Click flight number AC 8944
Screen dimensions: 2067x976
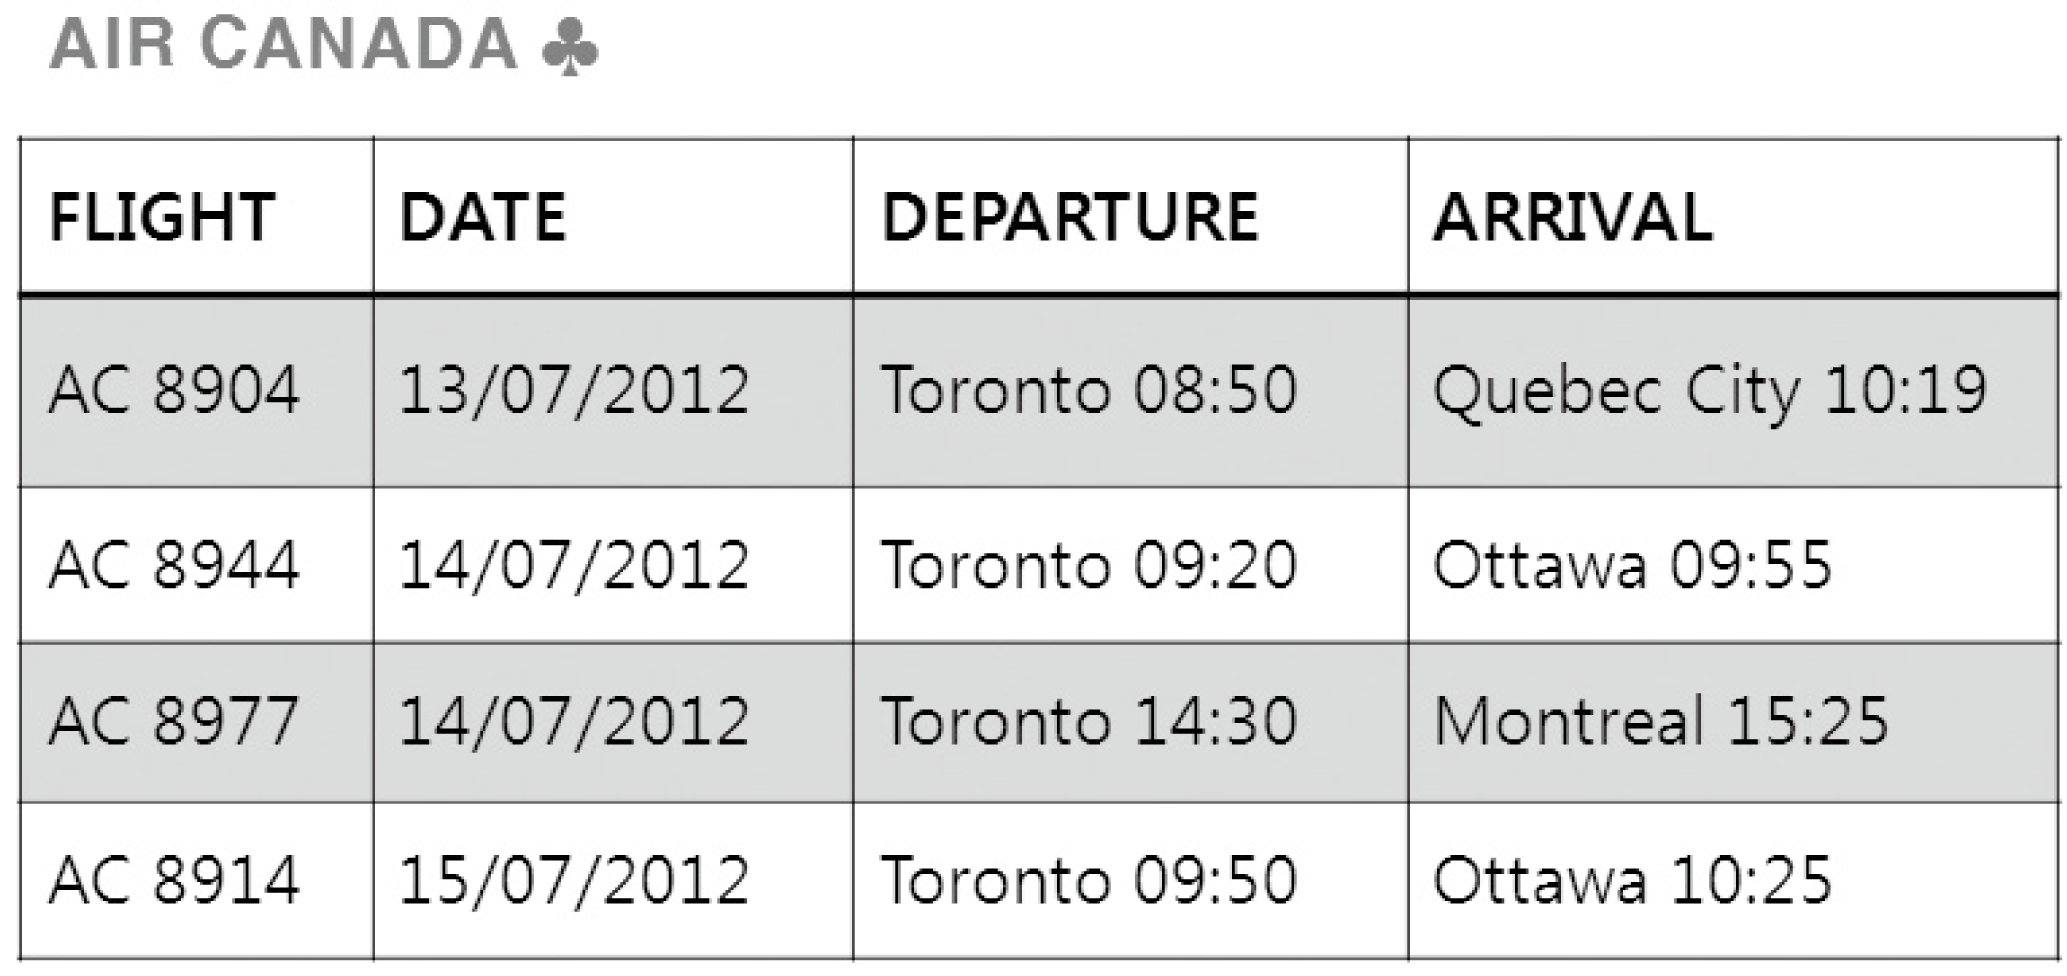174,565
